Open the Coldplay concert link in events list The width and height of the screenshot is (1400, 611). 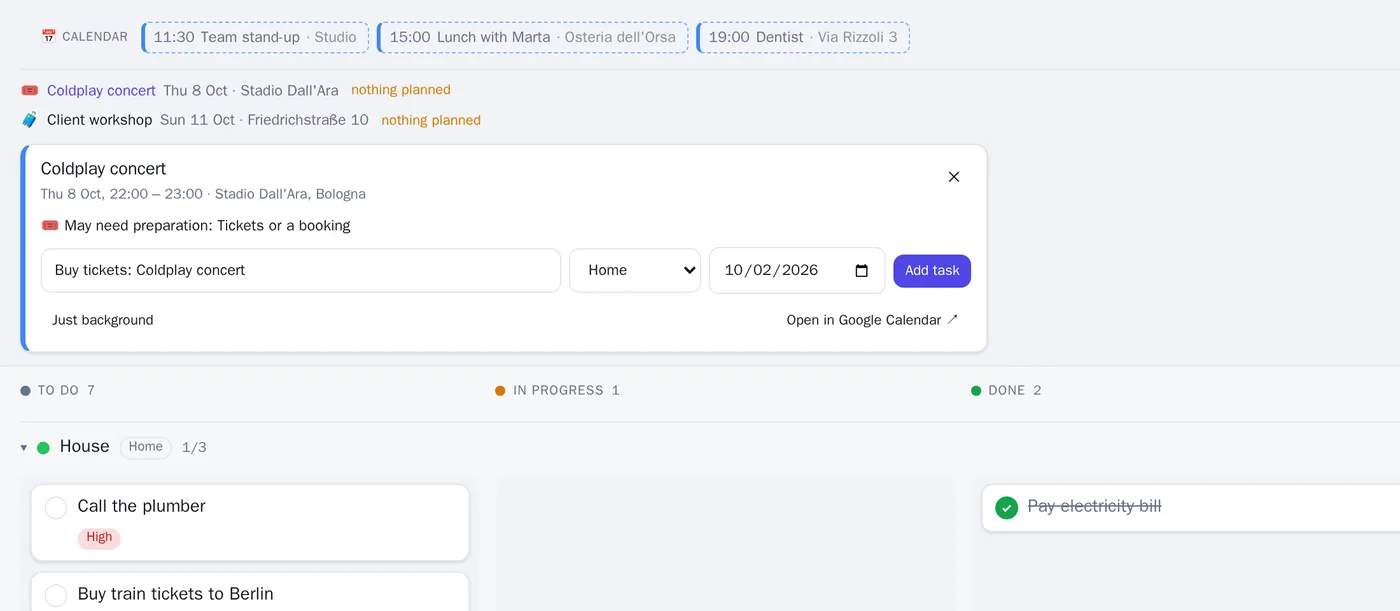pos(101,91)
